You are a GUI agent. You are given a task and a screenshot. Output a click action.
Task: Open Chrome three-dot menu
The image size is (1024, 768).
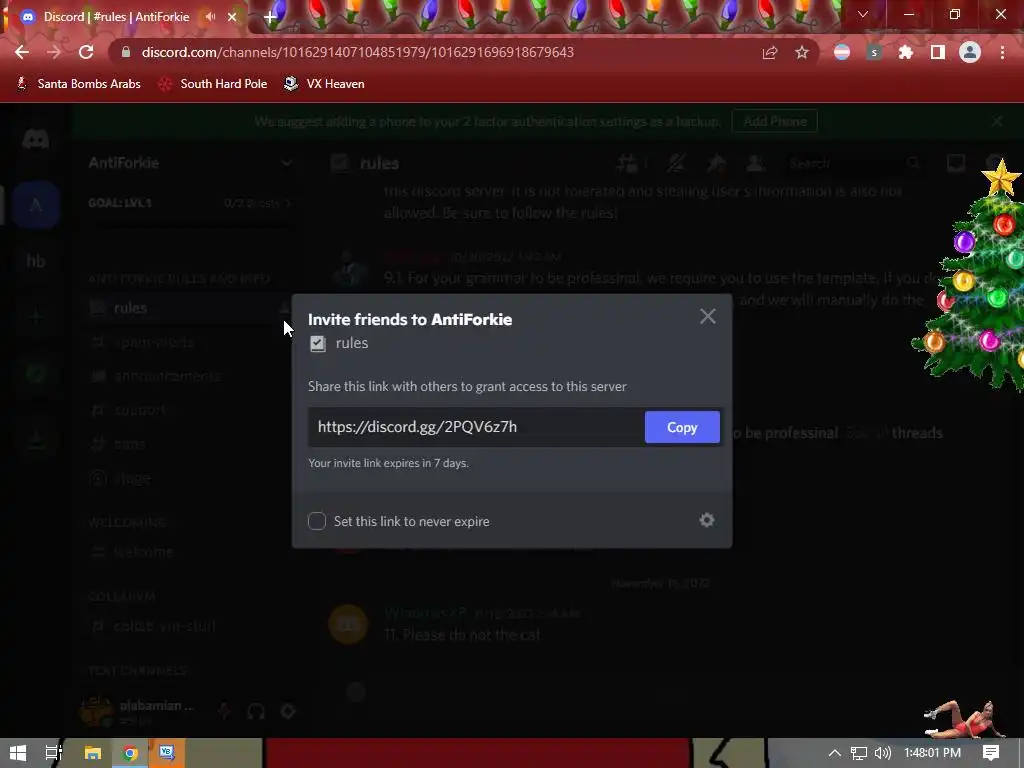tap(1002, 52)
